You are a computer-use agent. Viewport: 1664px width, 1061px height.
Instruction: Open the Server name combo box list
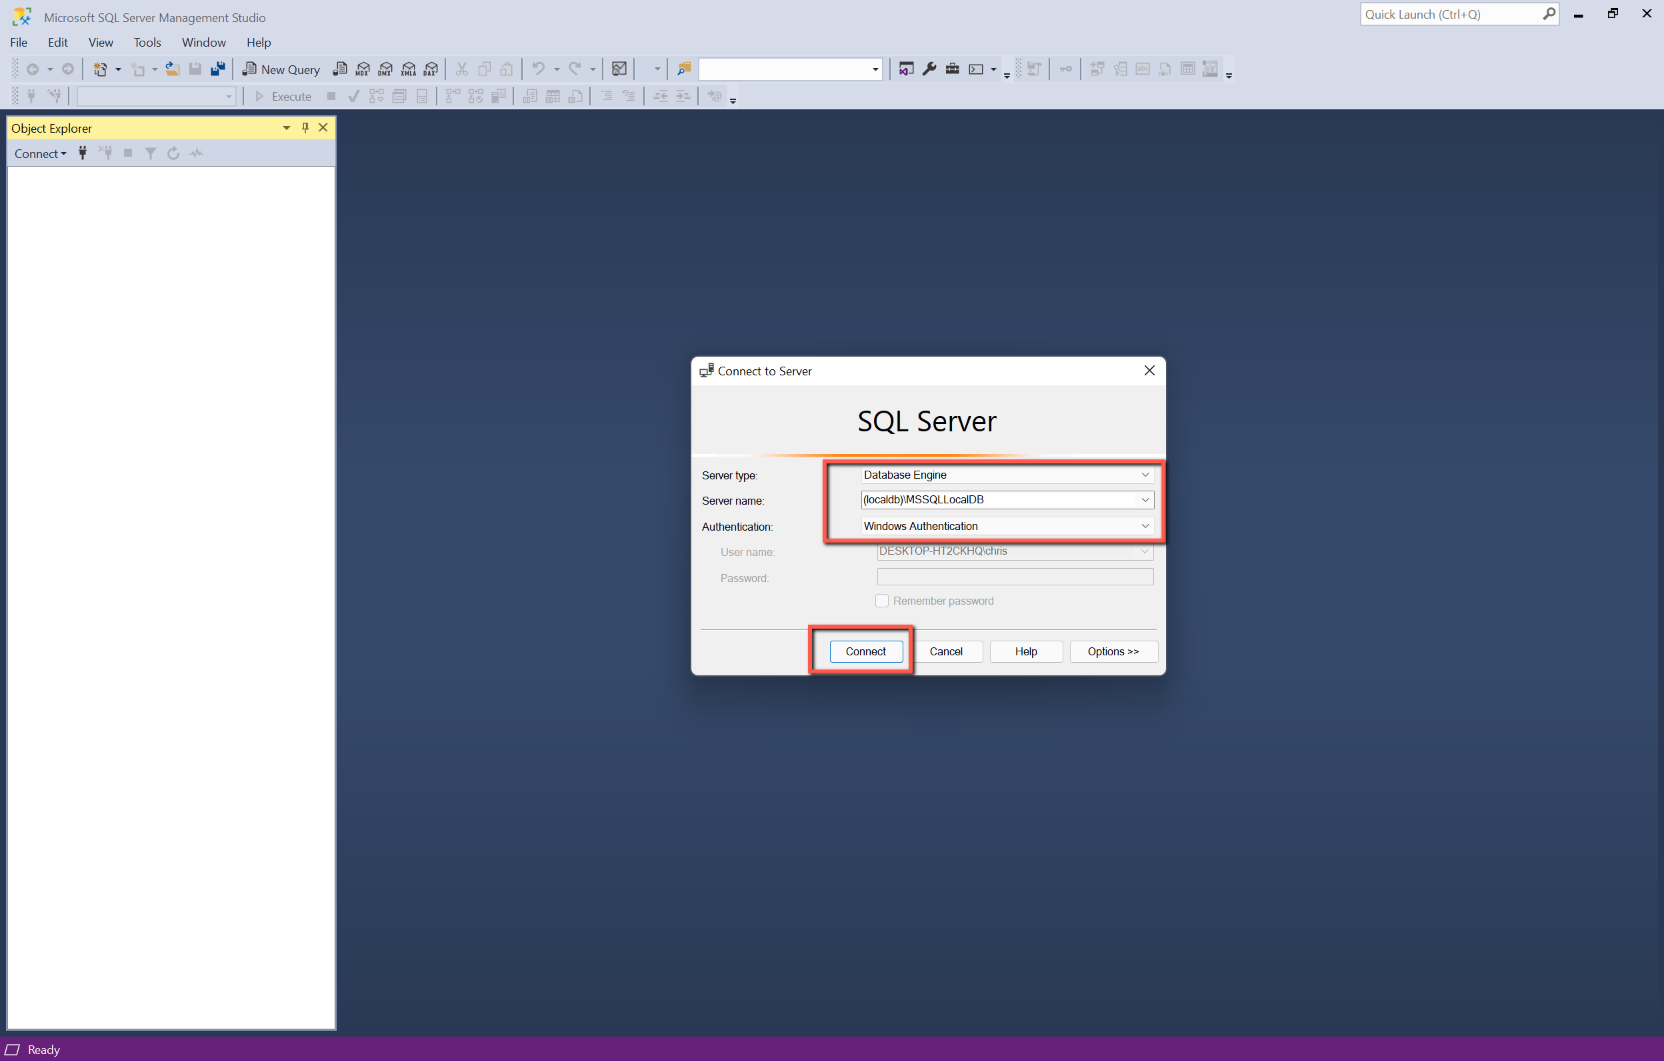coord(1145,500)
